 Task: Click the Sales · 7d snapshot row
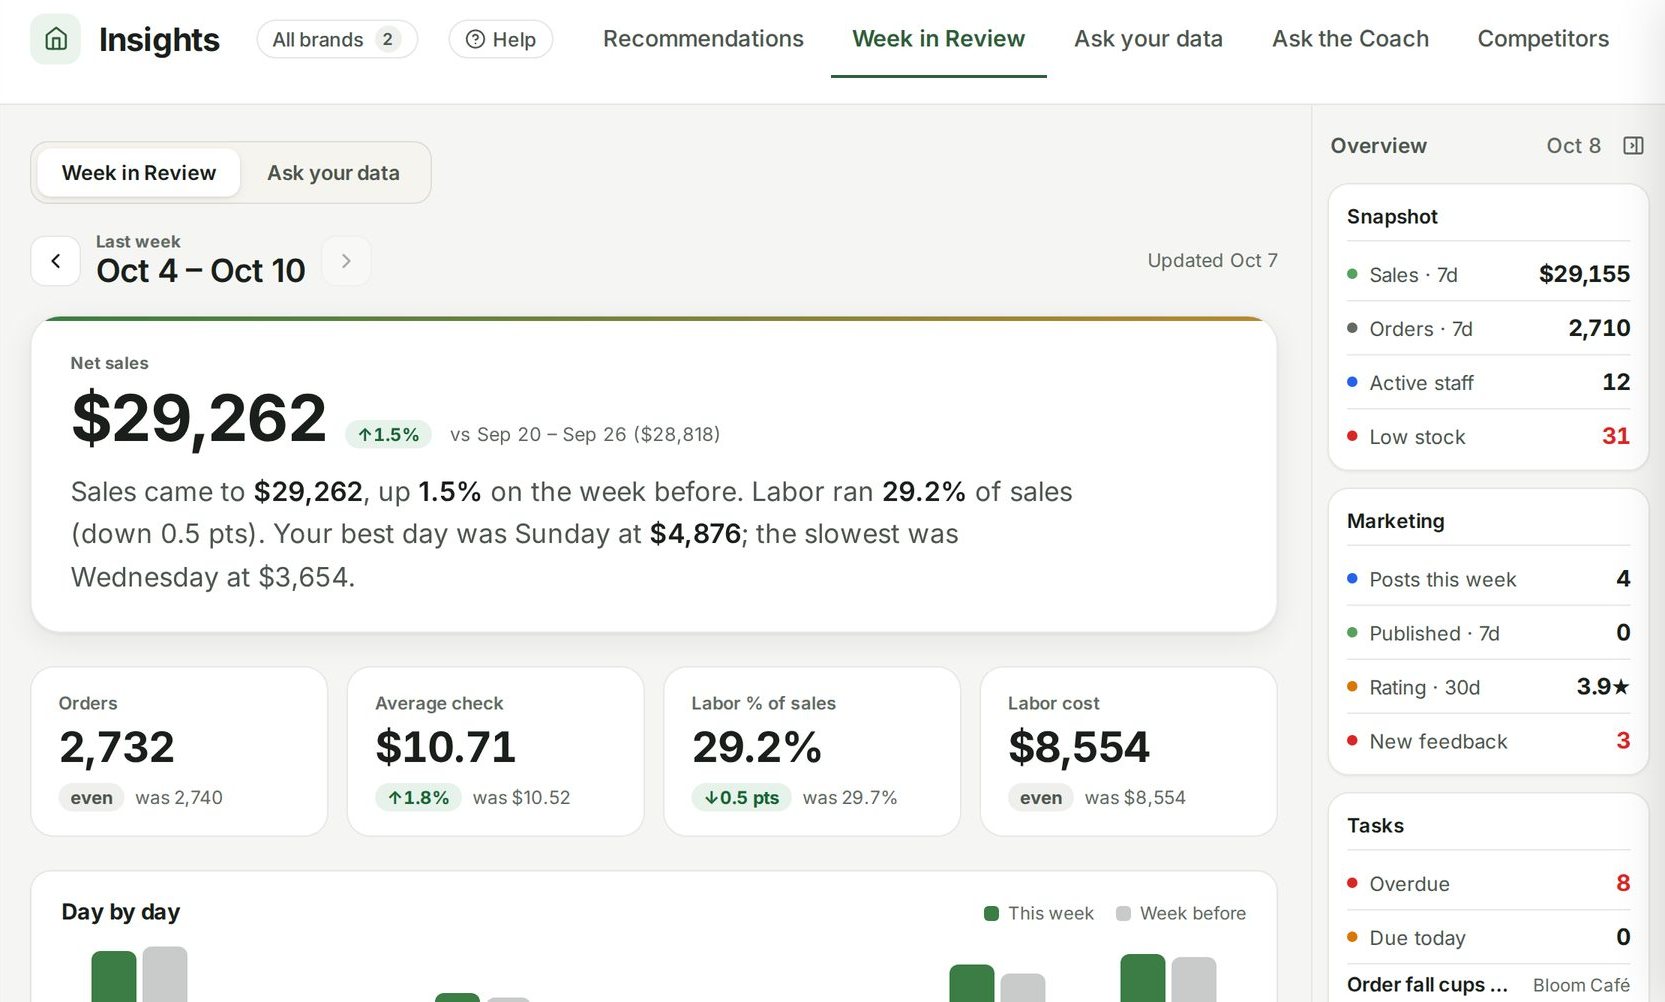1488,274
